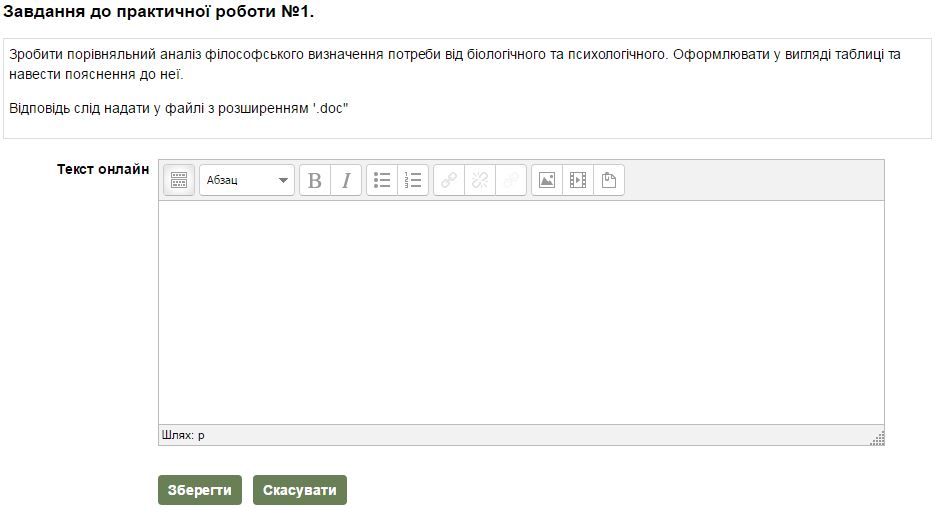Click the insert link icon
Screen dimensions: 941x510
(x=449, y=180)
